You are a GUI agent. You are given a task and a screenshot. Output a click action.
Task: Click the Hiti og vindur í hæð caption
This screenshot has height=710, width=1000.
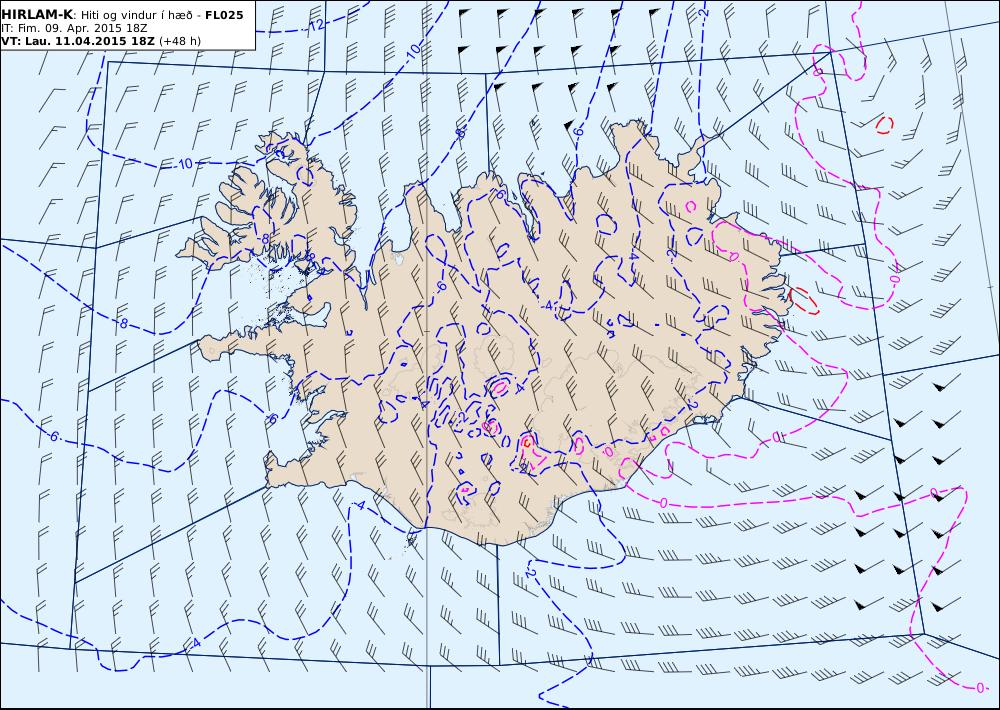tap(136, 15)
